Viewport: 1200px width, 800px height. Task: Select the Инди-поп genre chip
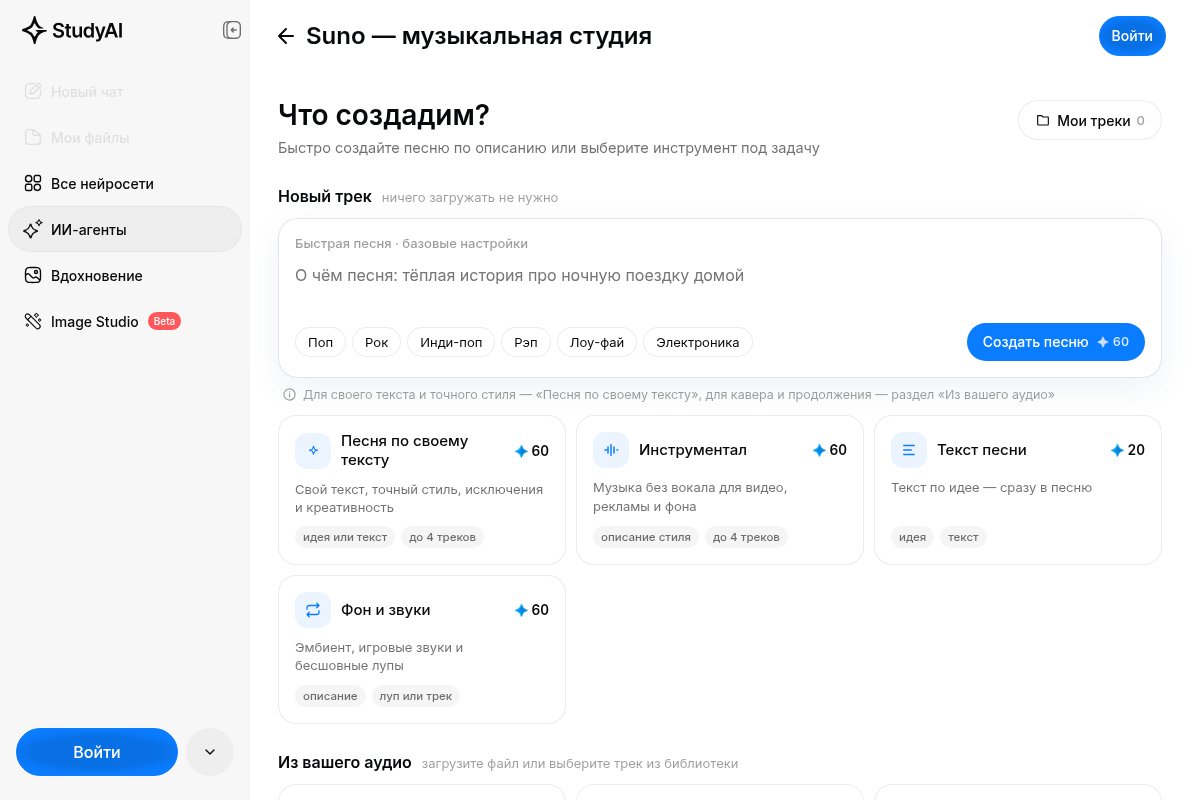451,343
